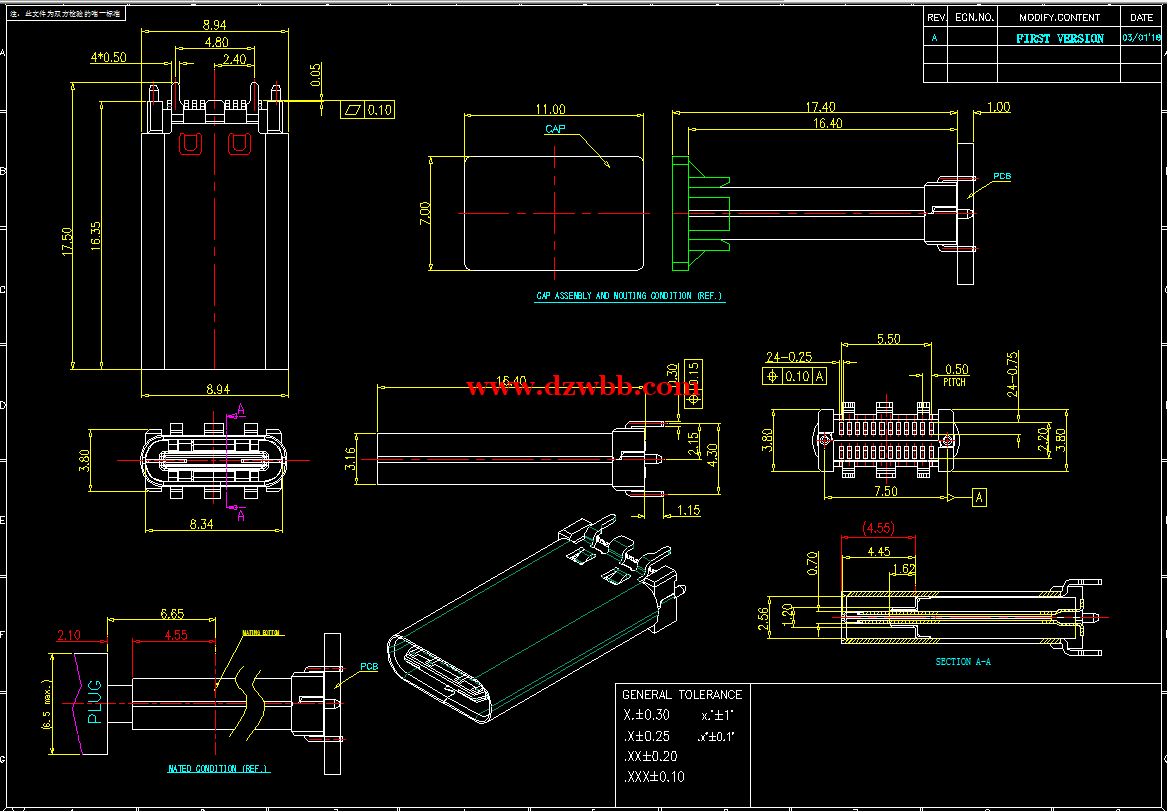Select the .X±0.25 tolerance line

pos(646,737)
